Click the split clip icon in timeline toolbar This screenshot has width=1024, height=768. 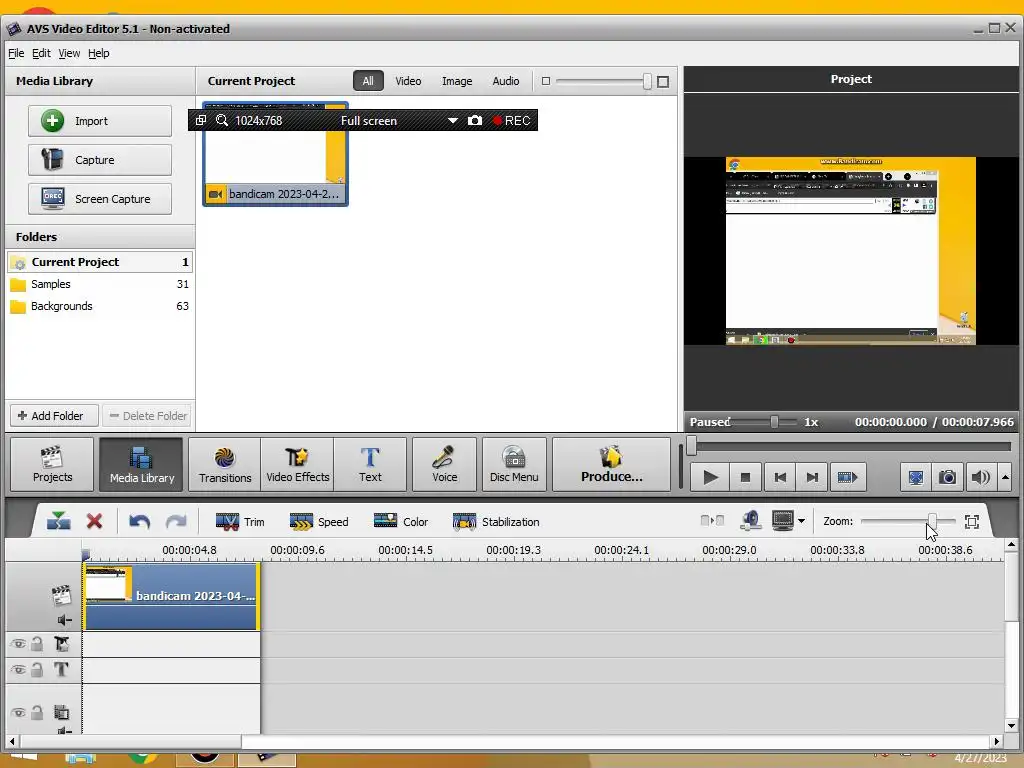58,521
